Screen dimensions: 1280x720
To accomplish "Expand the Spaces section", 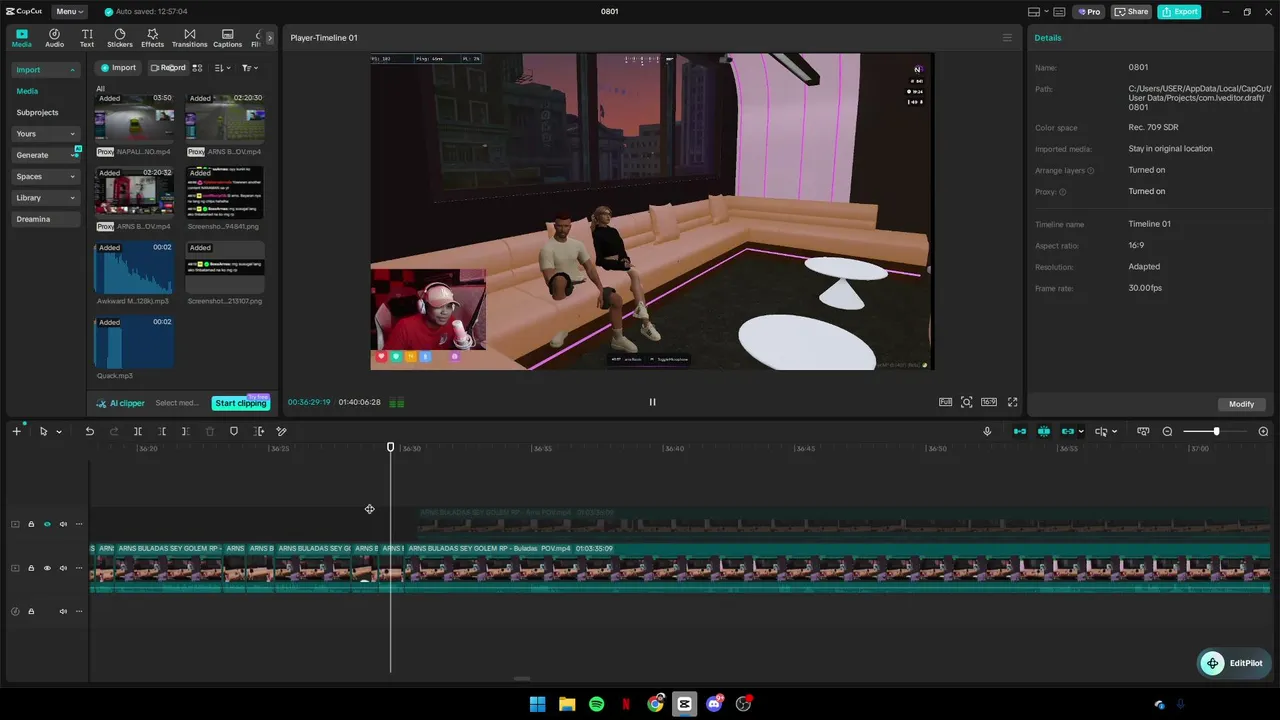I will [x=45, y=177].
